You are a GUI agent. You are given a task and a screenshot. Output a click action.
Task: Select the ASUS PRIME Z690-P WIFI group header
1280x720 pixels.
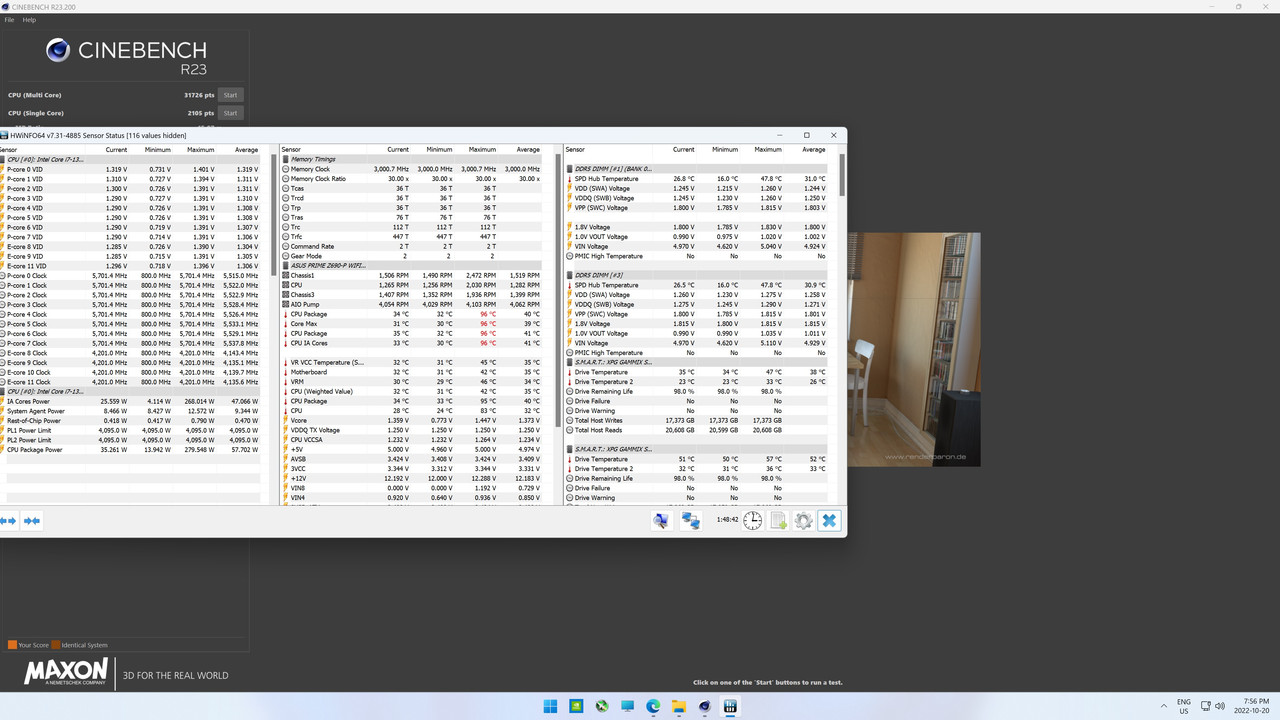coord(411,266)
